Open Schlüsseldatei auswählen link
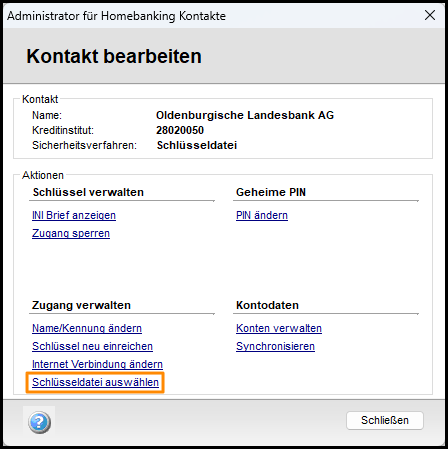Image resolution: width=448 pixels, height=449 pixels. (x=95, y=382)
